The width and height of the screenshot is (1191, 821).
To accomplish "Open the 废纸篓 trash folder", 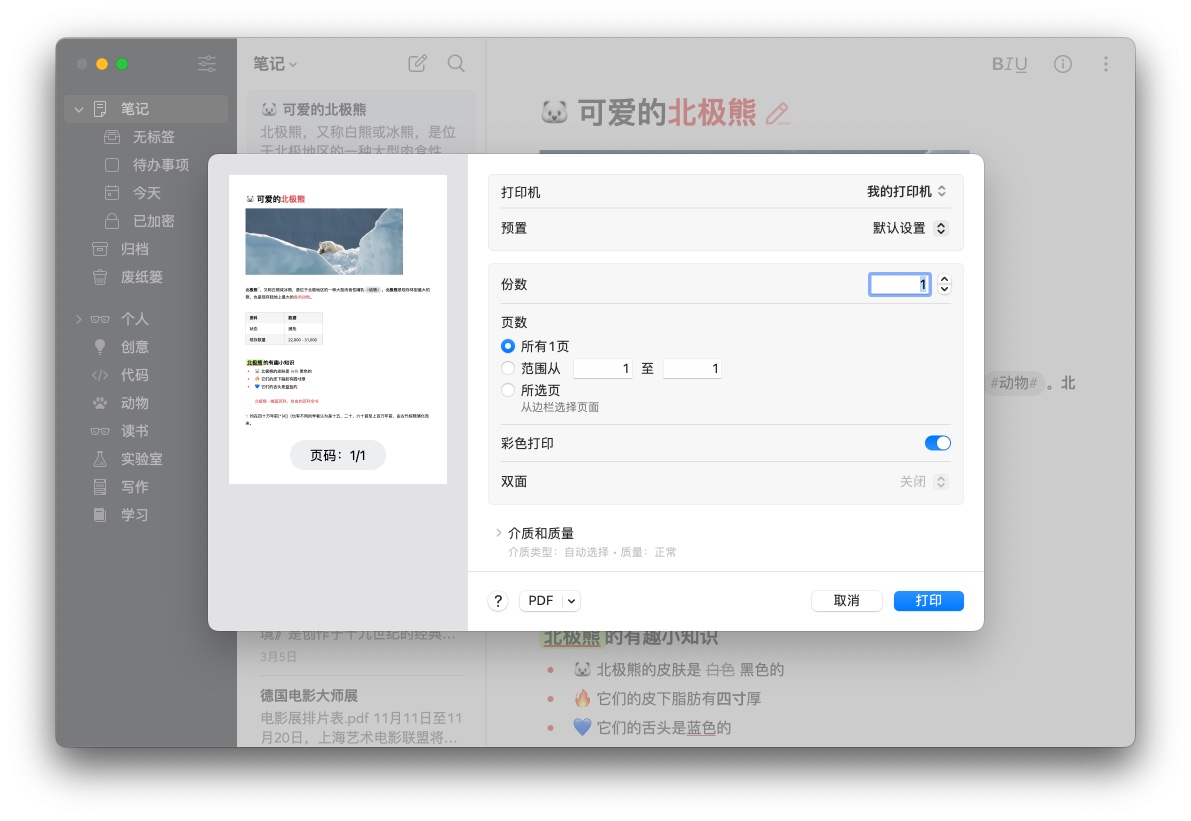I will 141,277.
